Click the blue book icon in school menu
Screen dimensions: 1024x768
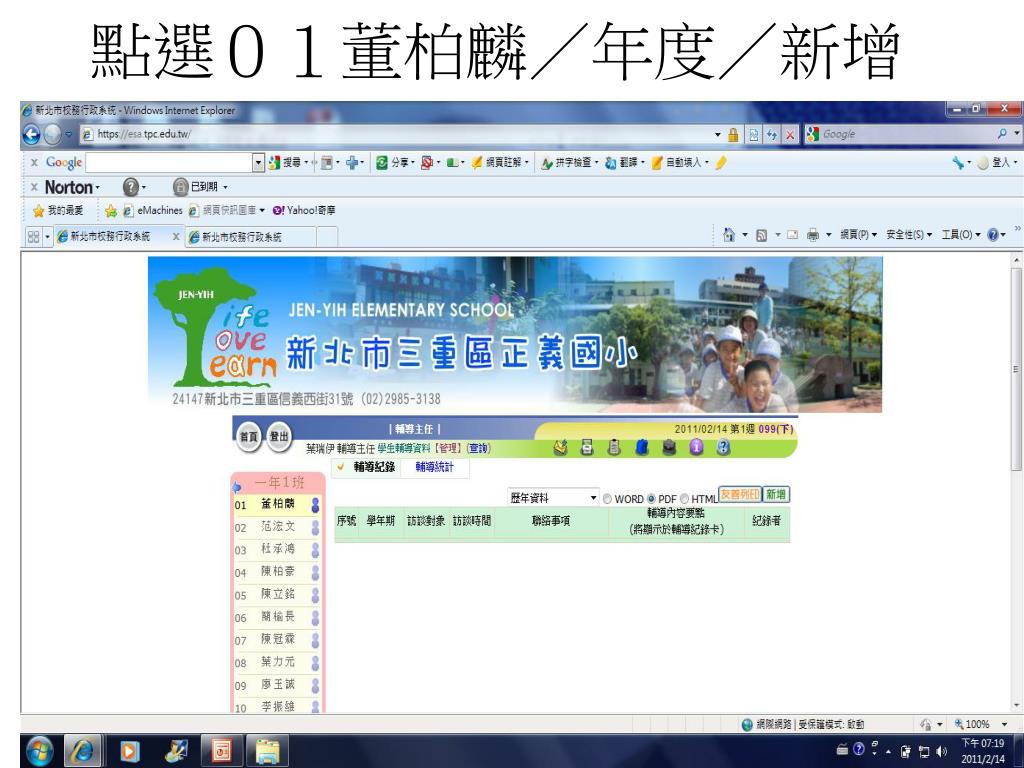[x=641, y=447]
